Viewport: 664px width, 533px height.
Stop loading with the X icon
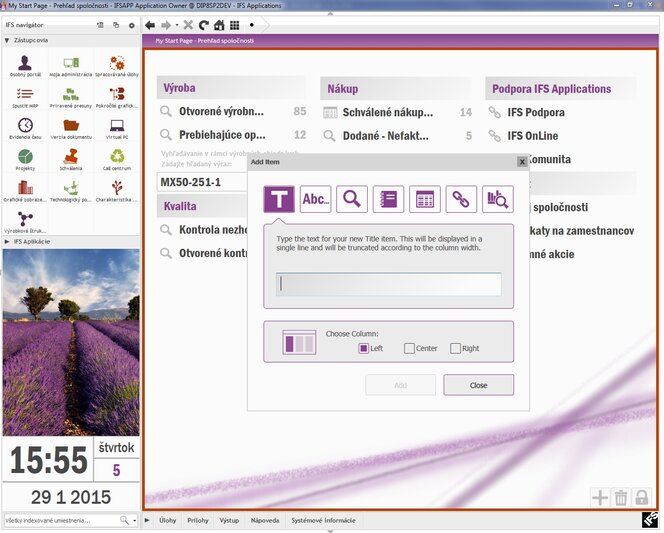(x=188, y=25)
